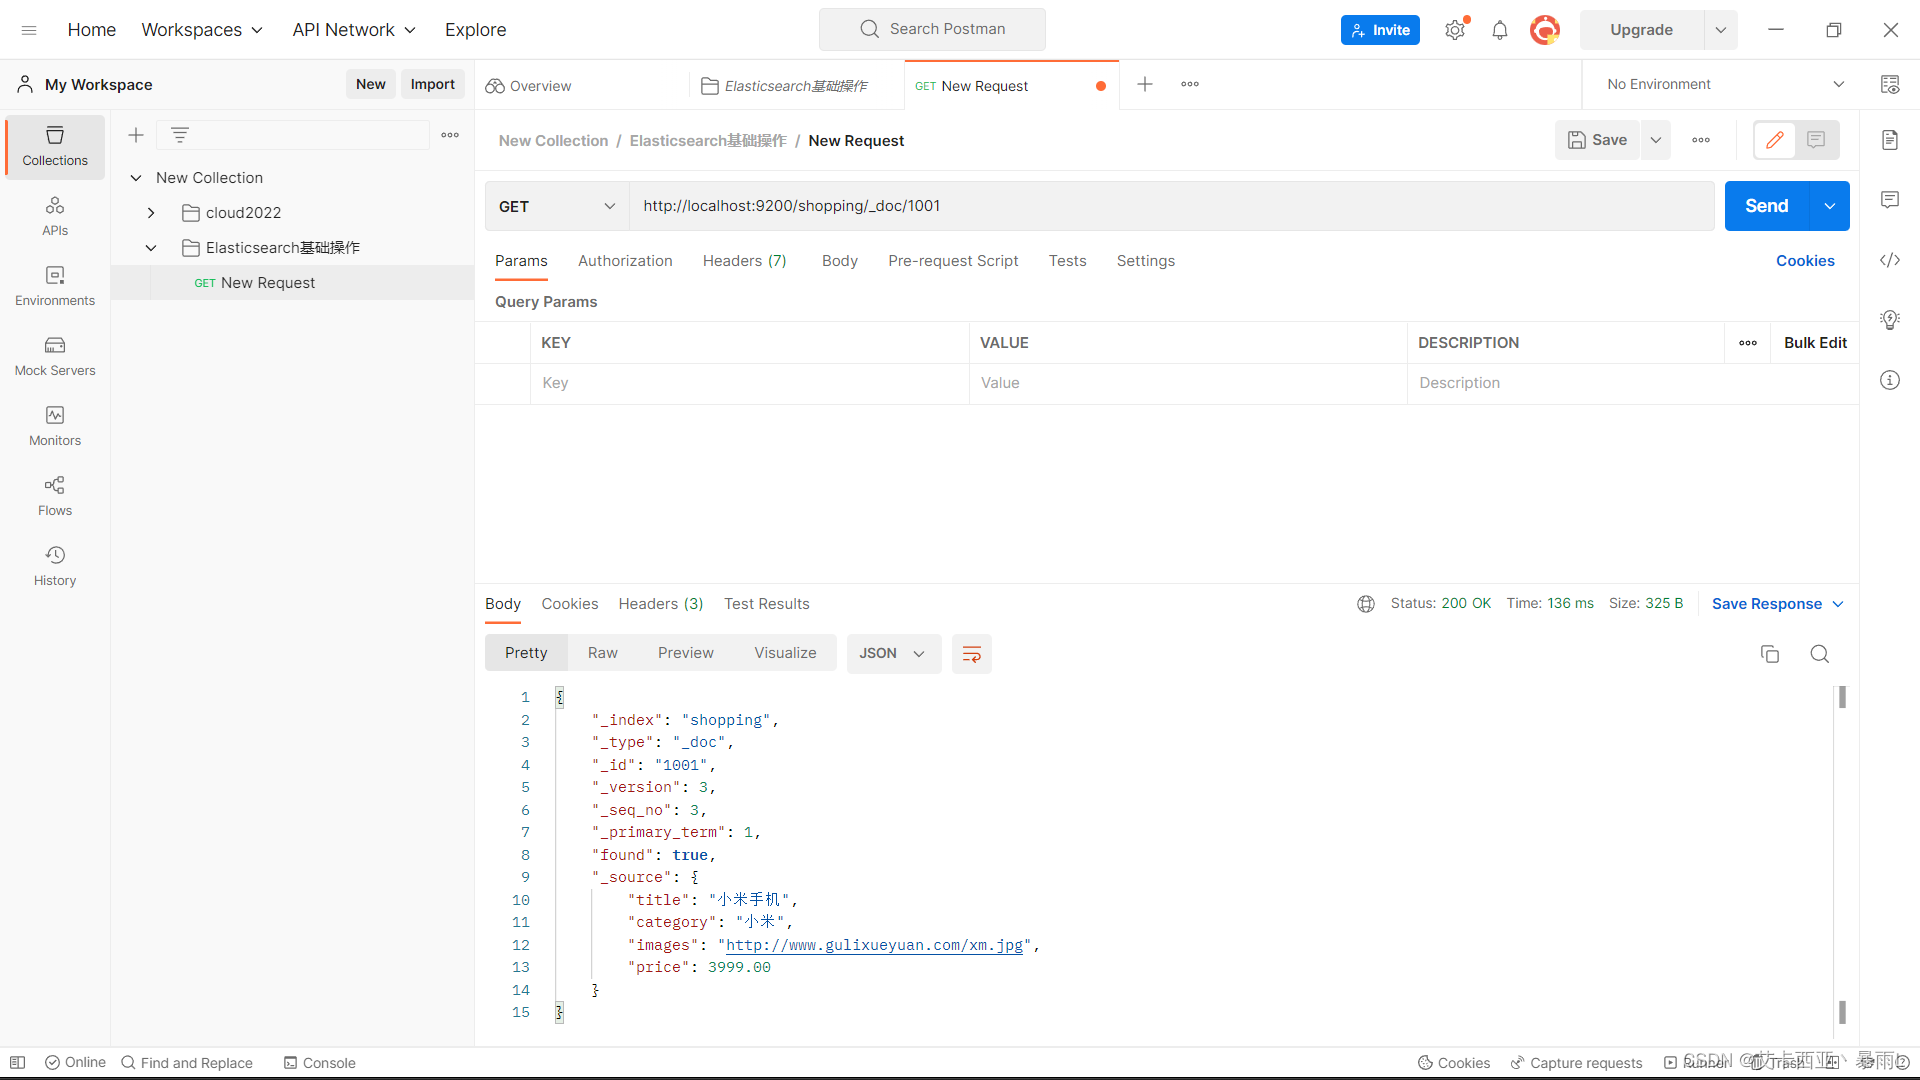Click the Monitors sidebar icon
1920x1080 pixels.
click(x=54, y=423)
